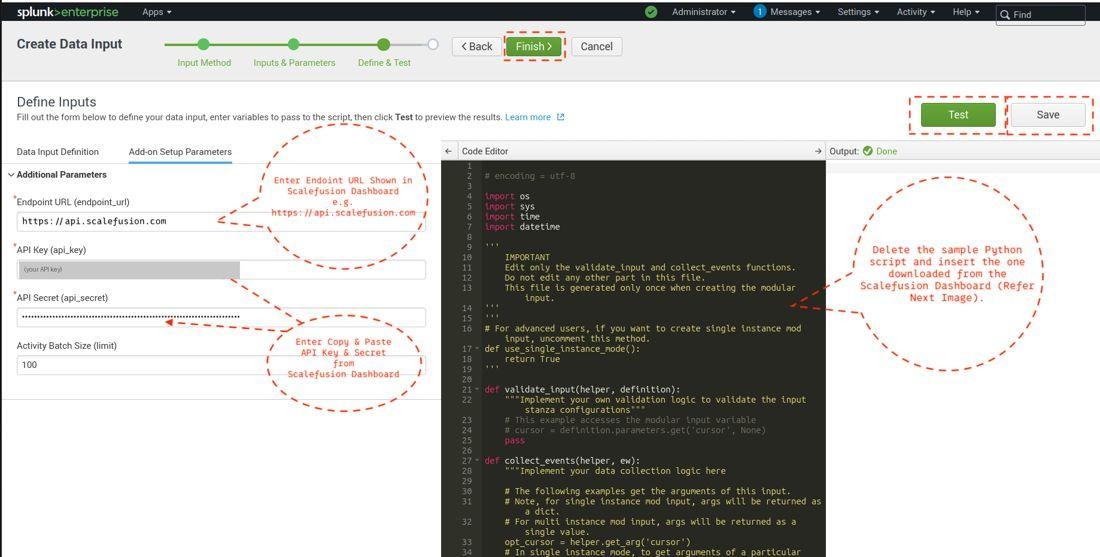Click the search magnifier icon in Find box
Image resolution: width=1100 pixels, height=557 pixels.
click(x=1005, y=15)
